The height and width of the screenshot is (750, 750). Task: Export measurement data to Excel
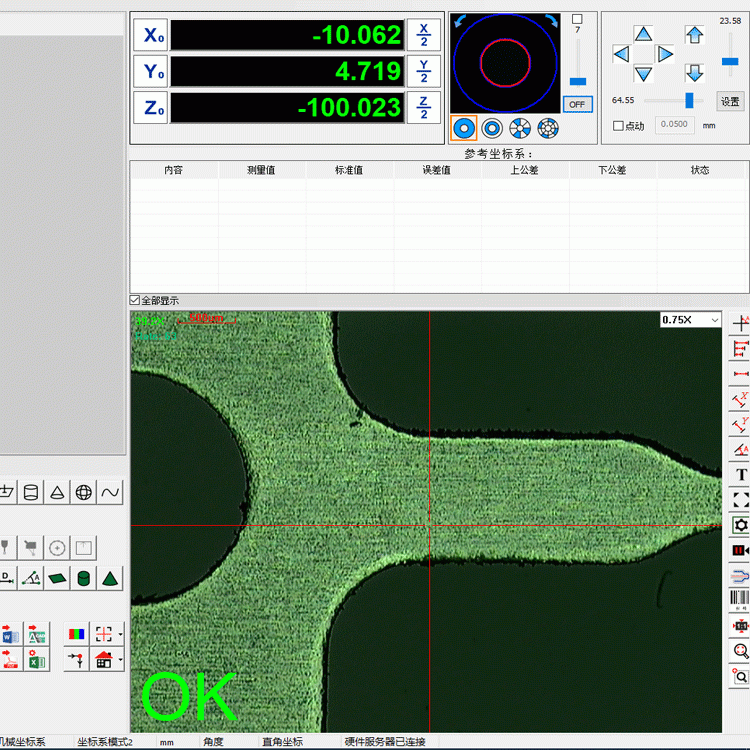[x=36, y=660]
